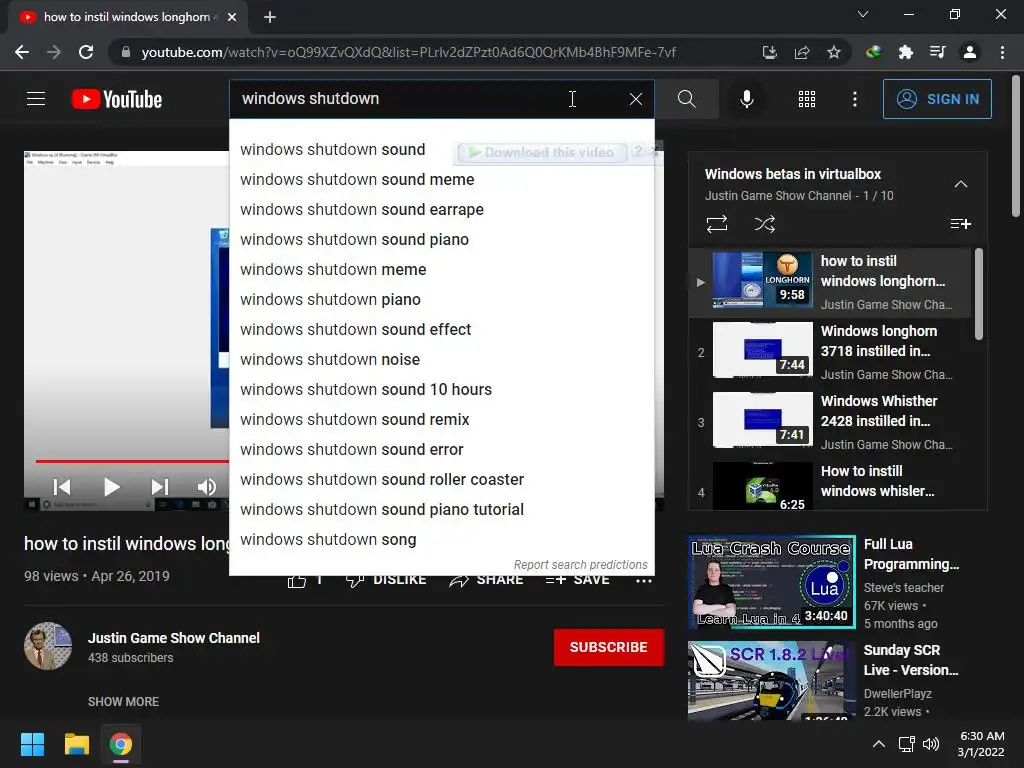Open a new browser tab

pos(270,17)
